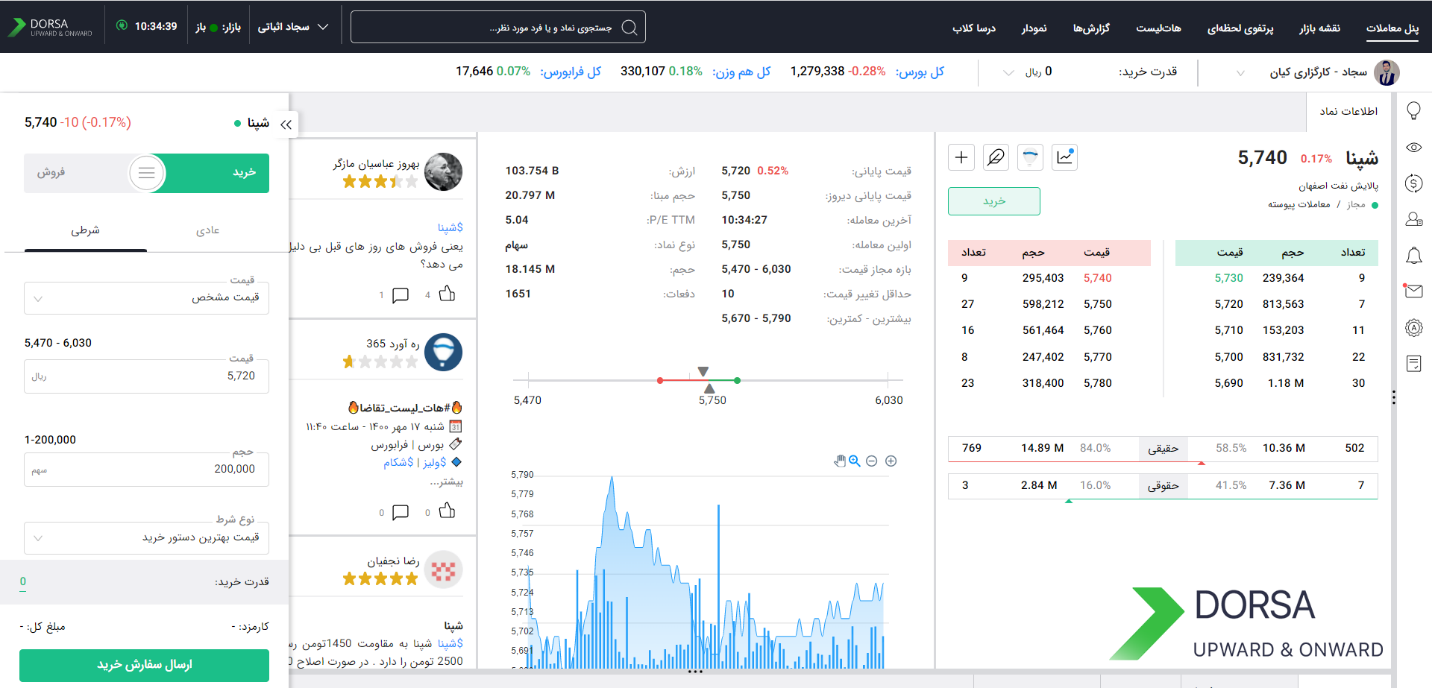The height and width of the screenshot is (688, 1432).
Task: Open پرتفوی لحظه‌ای menu
Action: pyautogui.click(x=1240, y=28)
